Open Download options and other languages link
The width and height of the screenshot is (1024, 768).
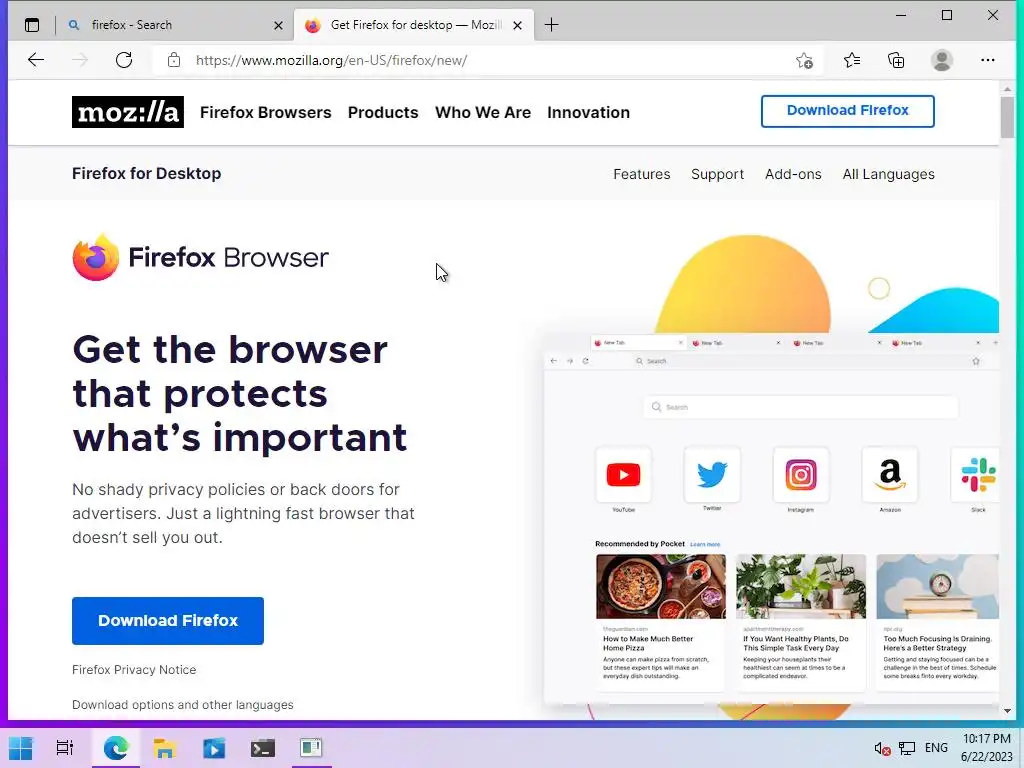coord(182,705)
